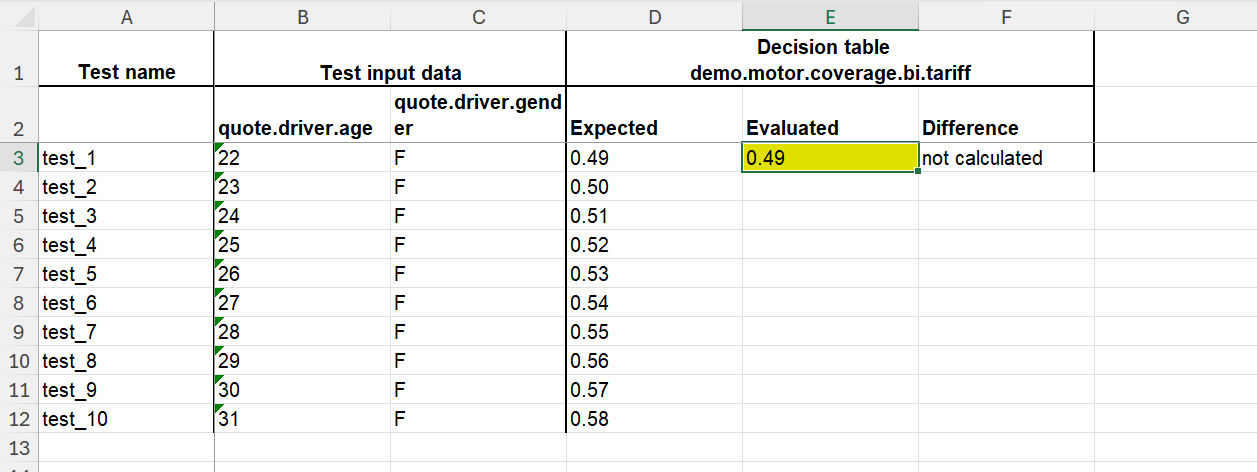Screen dimensions: 1257x472
Task: Select column G header
Action: [1182, 15]
